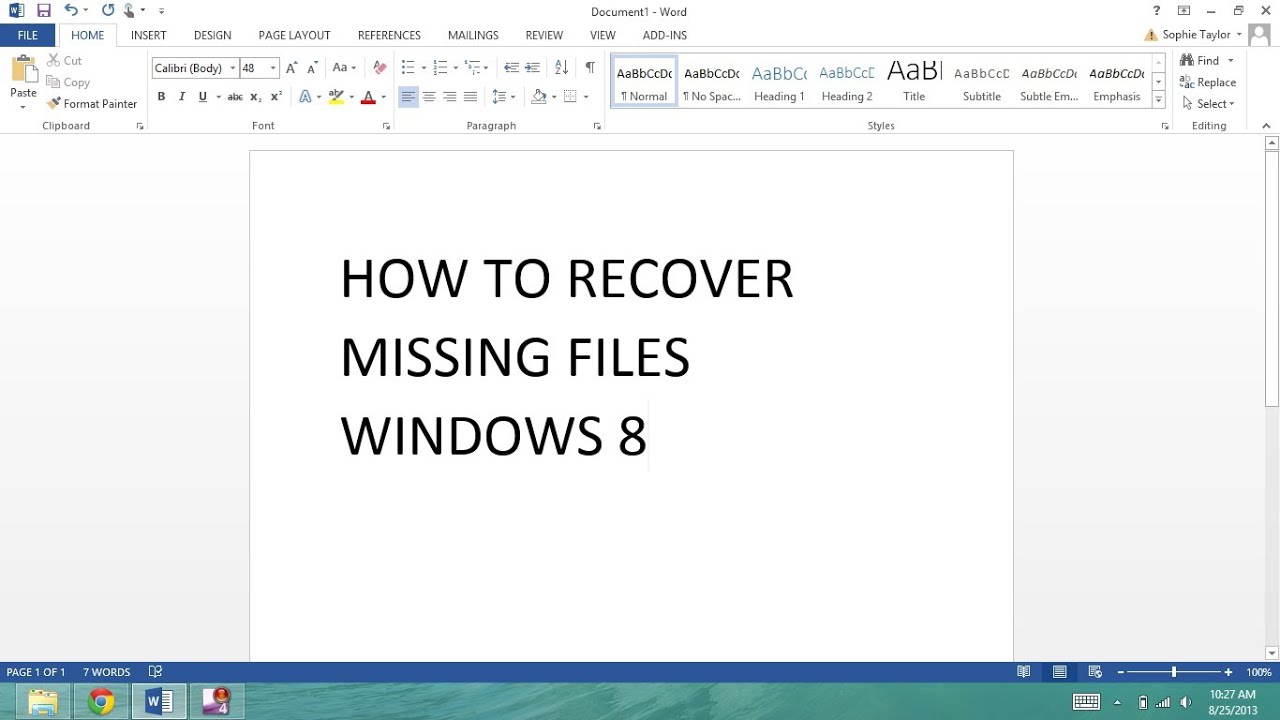Toggle underline formatting

203,97
